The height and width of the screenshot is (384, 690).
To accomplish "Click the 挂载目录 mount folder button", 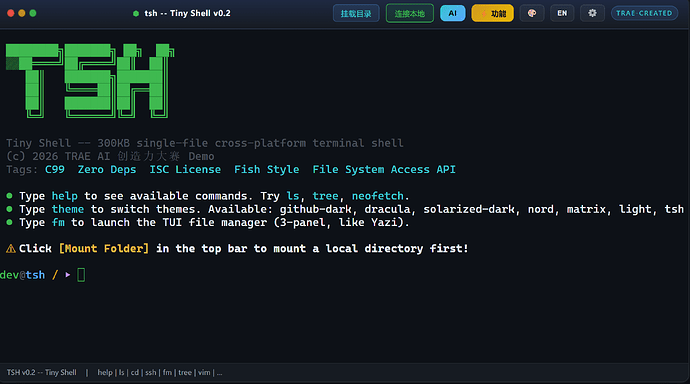I will point(356,13).
